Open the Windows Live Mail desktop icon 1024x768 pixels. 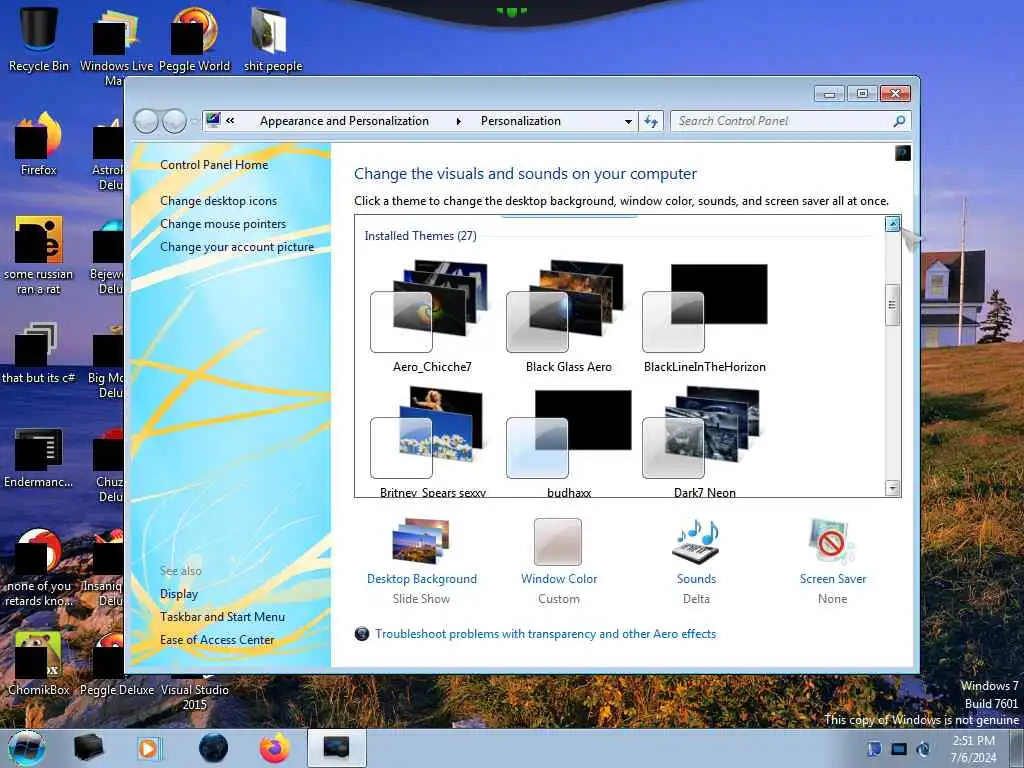(116, 44)
